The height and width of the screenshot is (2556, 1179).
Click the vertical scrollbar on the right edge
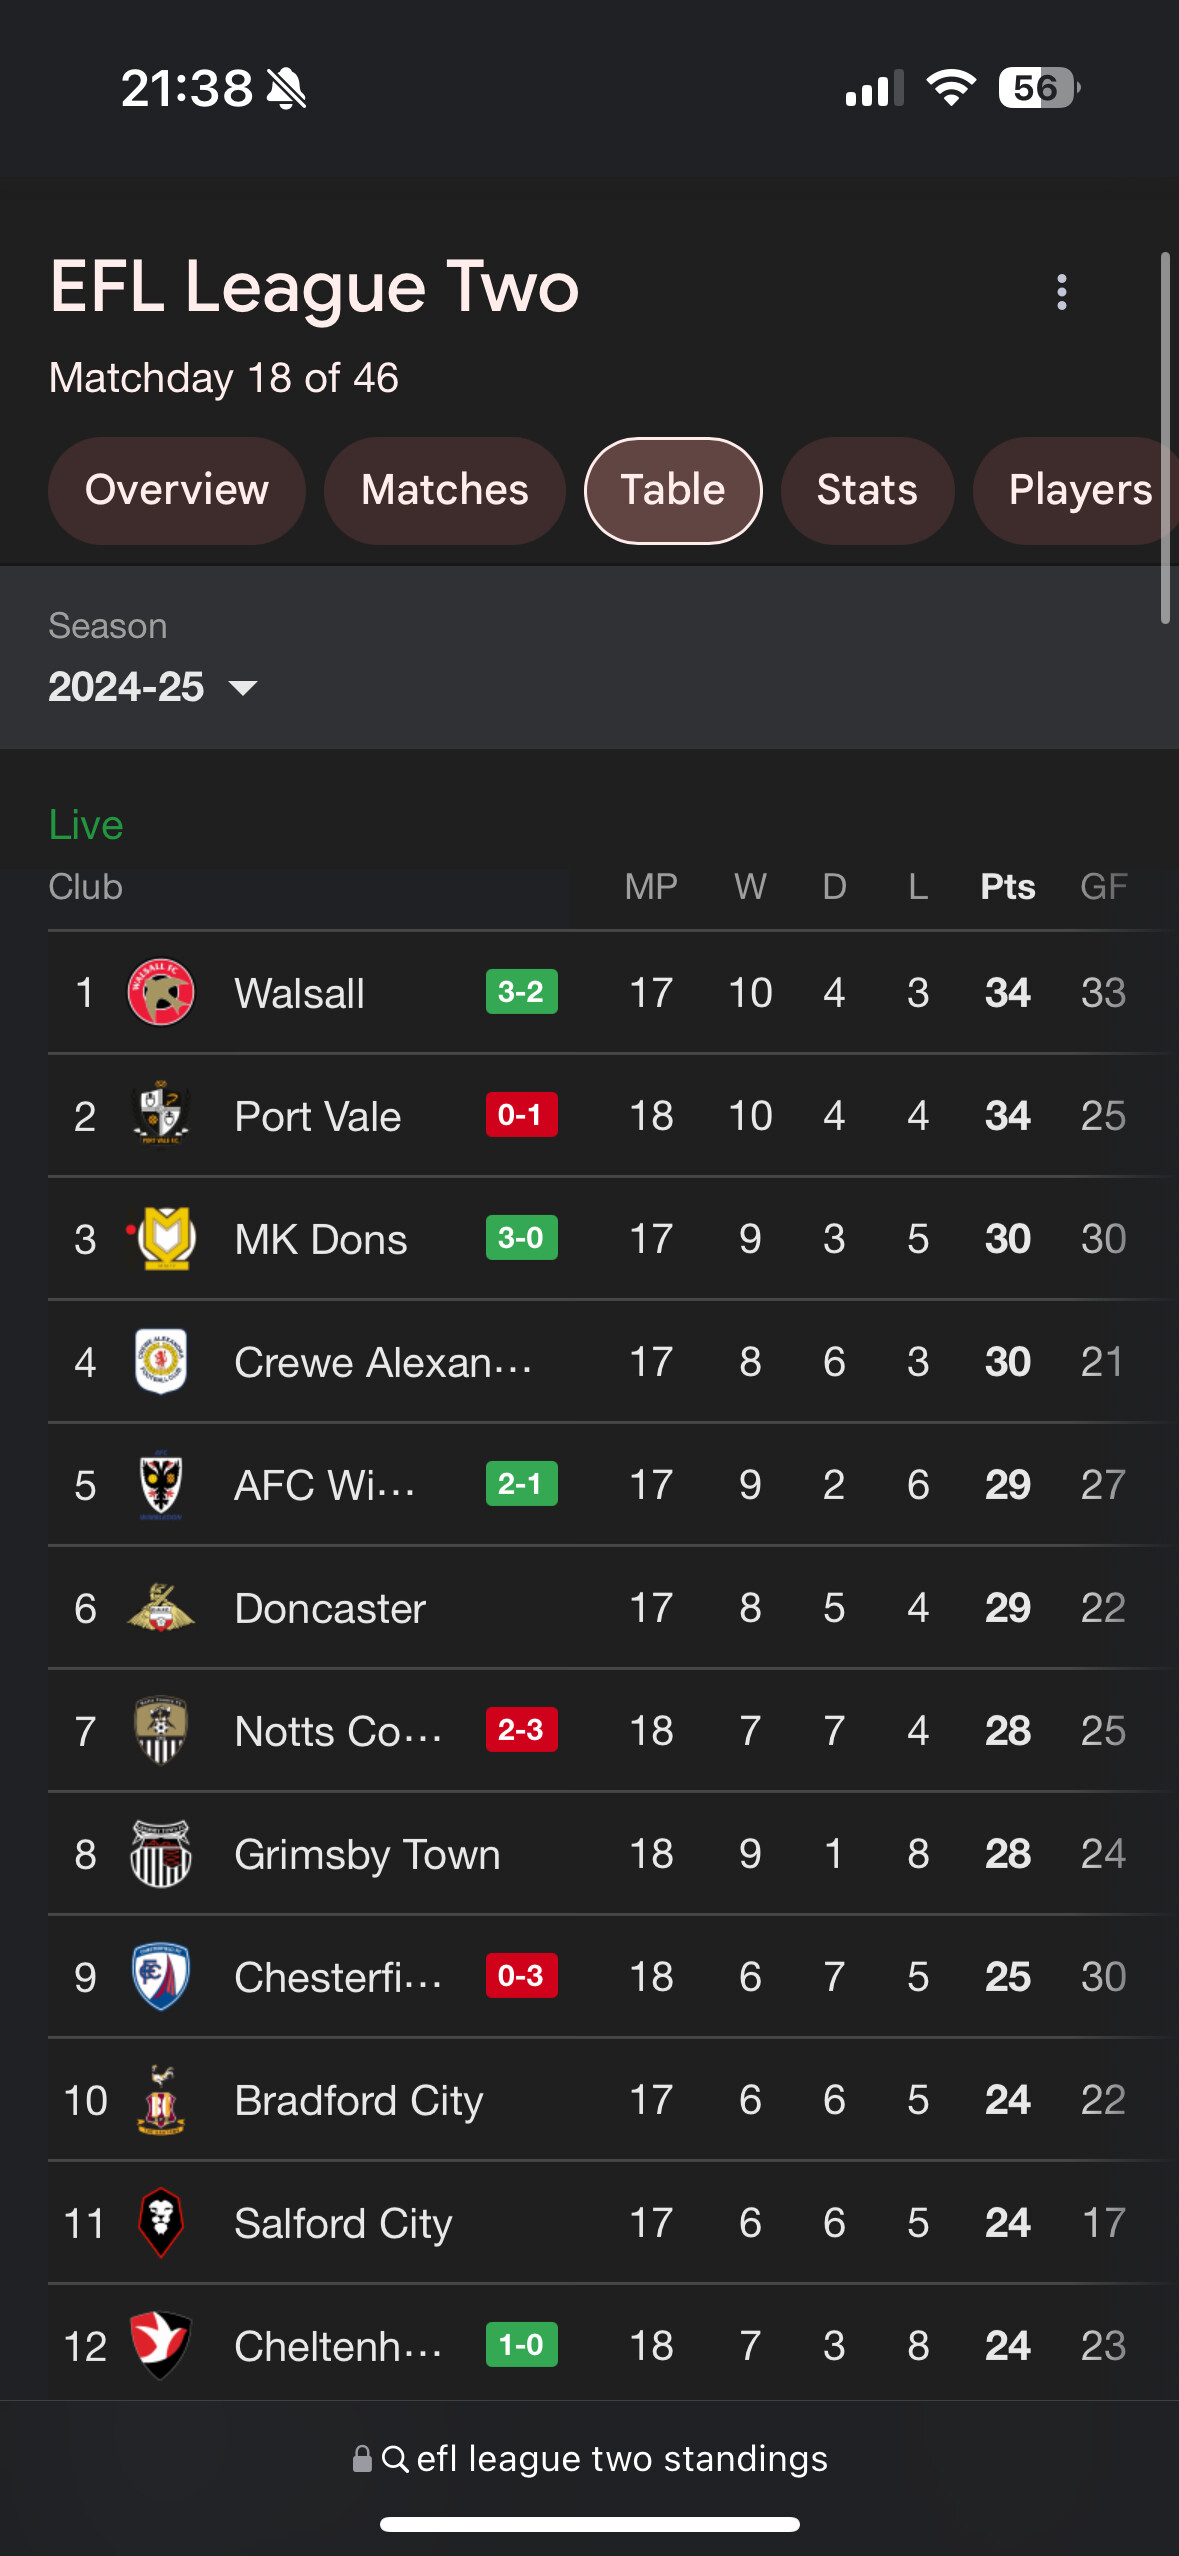[x=1165, y=438]
